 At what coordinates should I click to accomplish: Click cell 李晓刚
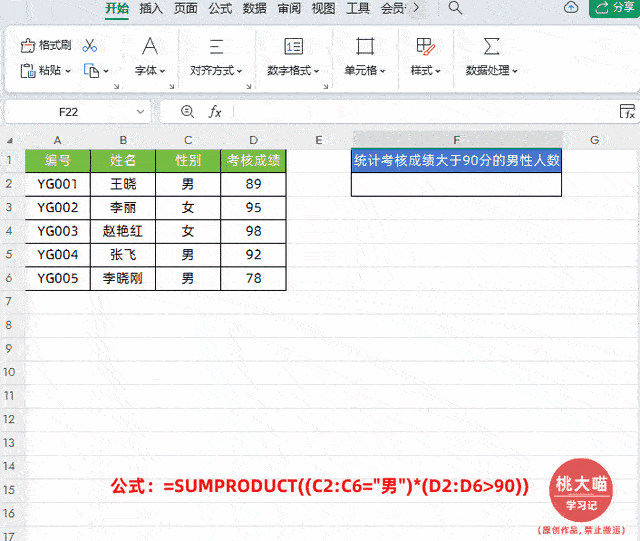pyautogui.click(x=123, y=278)
